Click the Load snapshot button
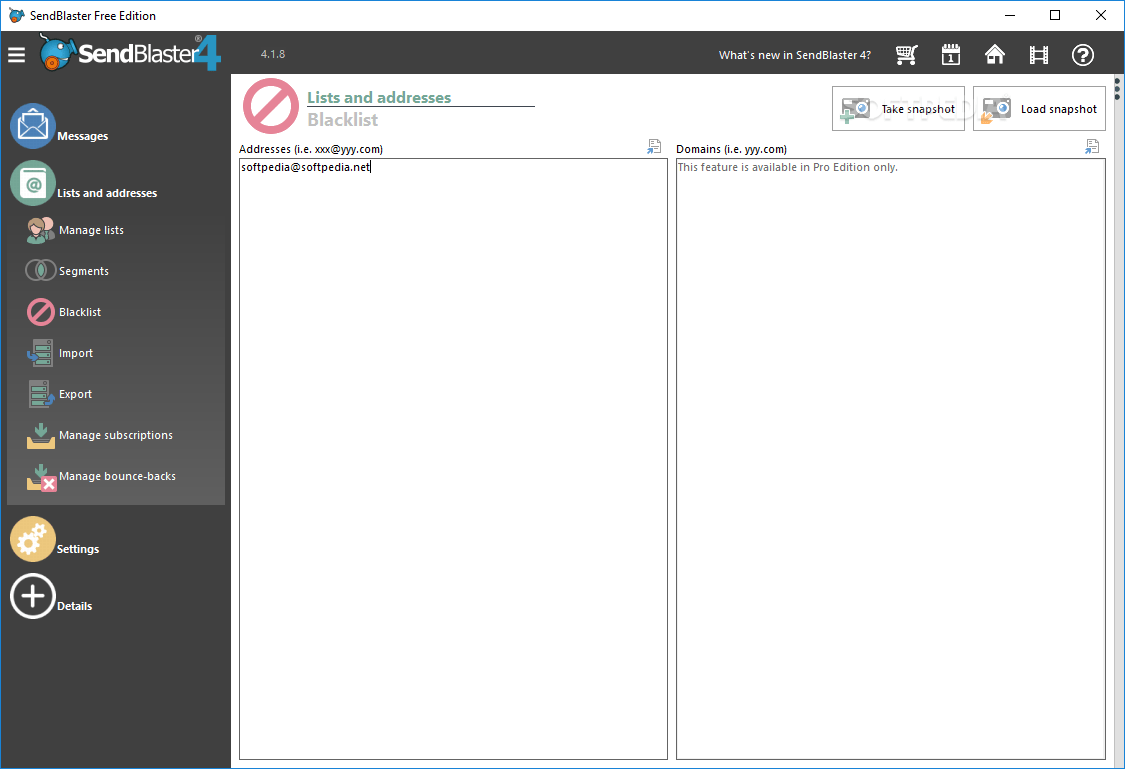The width and height of the screenshot is (1125, 769). [1039, 108]
